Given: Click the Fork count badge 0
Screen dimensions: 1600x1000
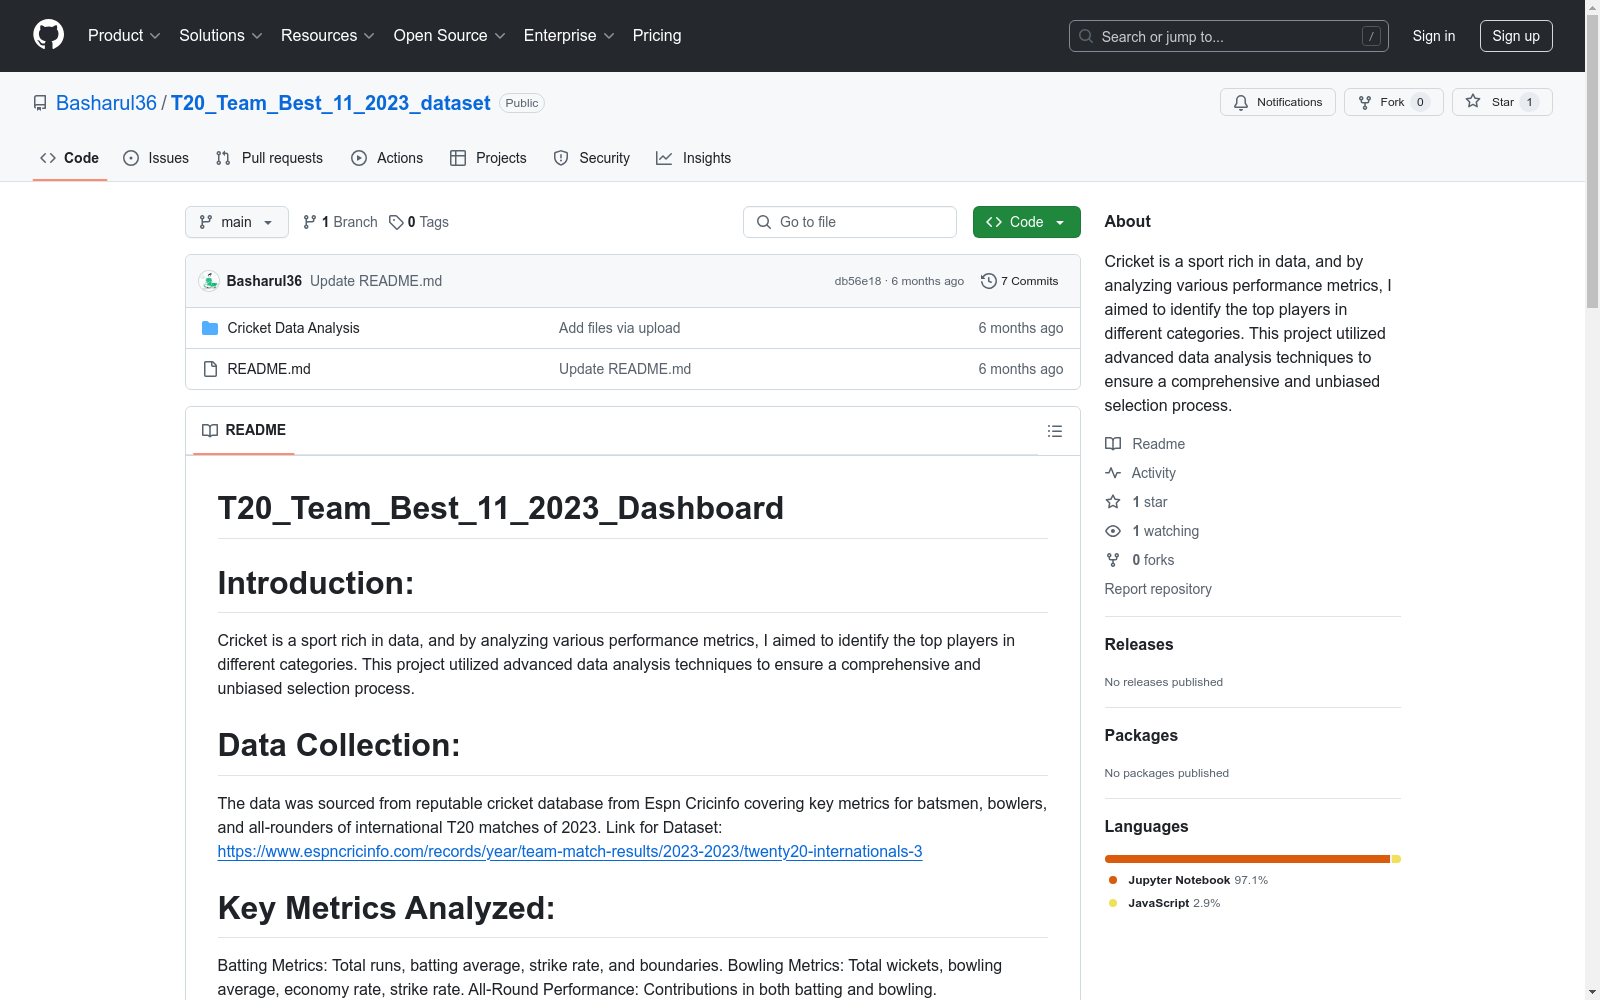Looking at the screenshot, I should 1420,102.
